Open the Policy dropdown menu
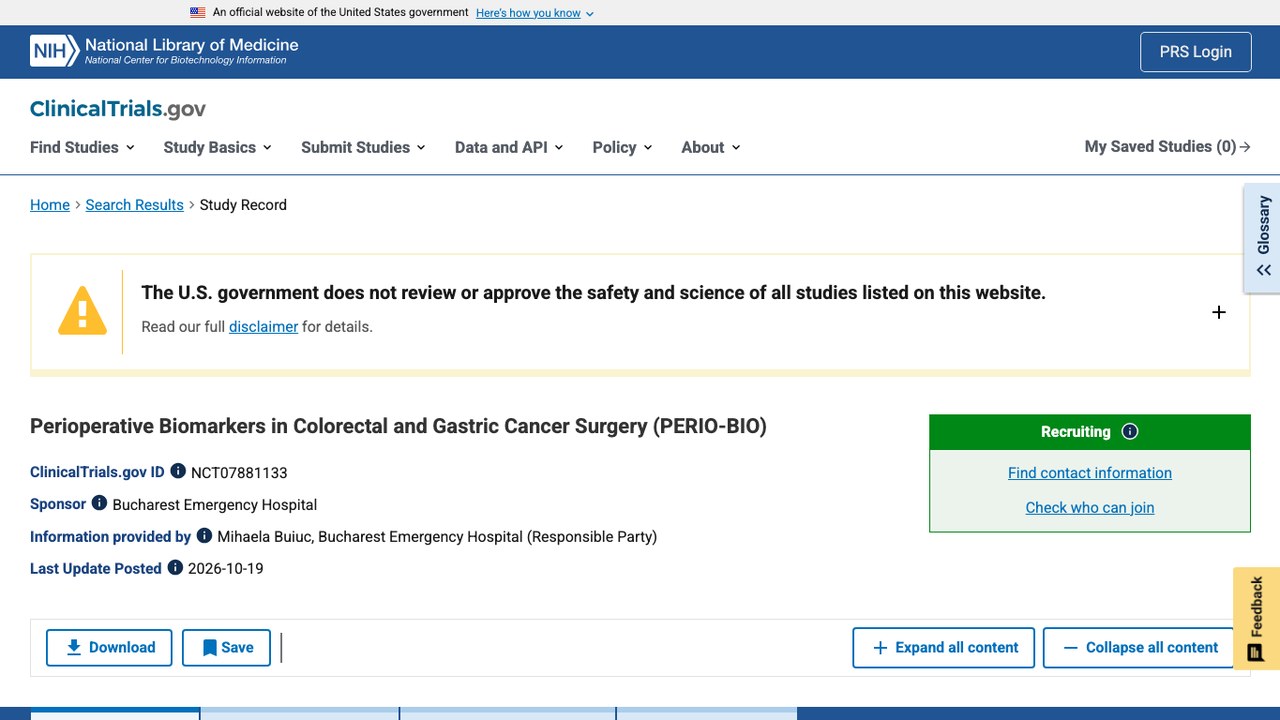Viewport: 1280px width, 720px height. 622,147
